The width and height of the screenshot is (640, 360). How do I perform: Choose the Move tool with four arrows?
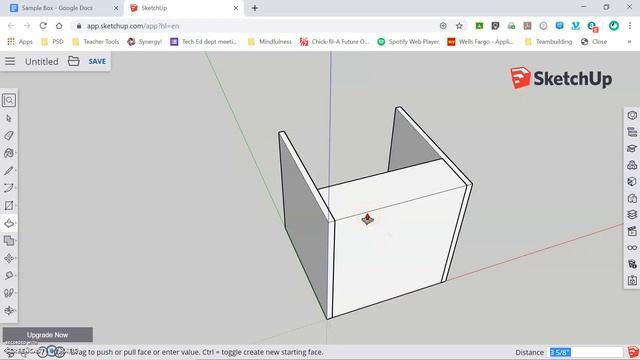(9, 258)
